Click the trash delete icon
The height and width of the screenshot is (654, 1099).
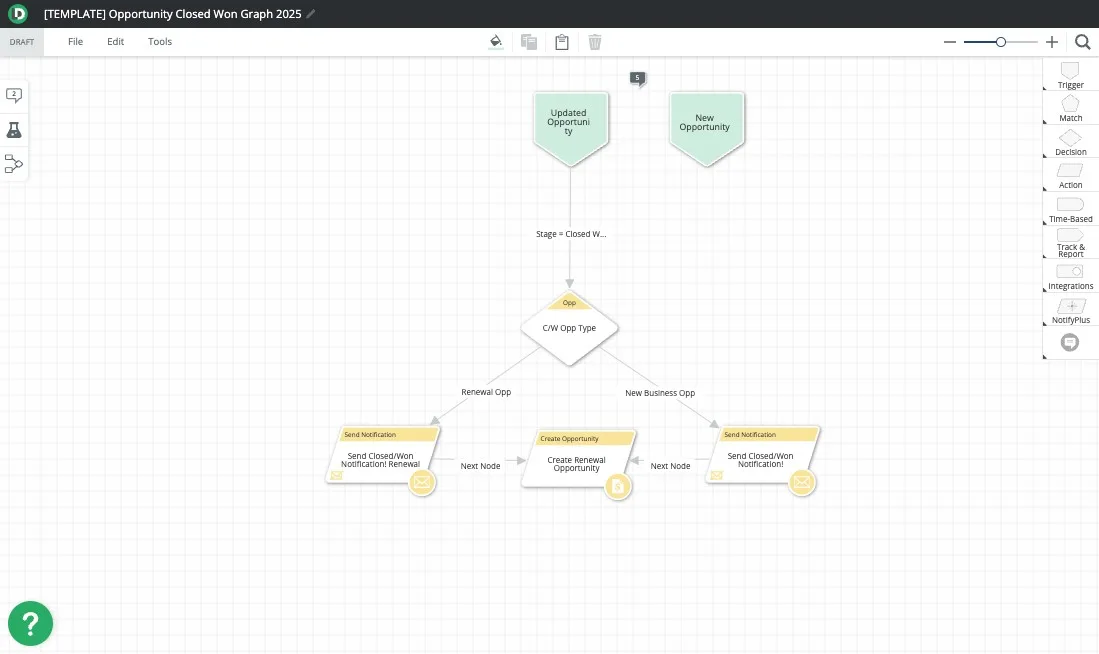coord(595,42)
